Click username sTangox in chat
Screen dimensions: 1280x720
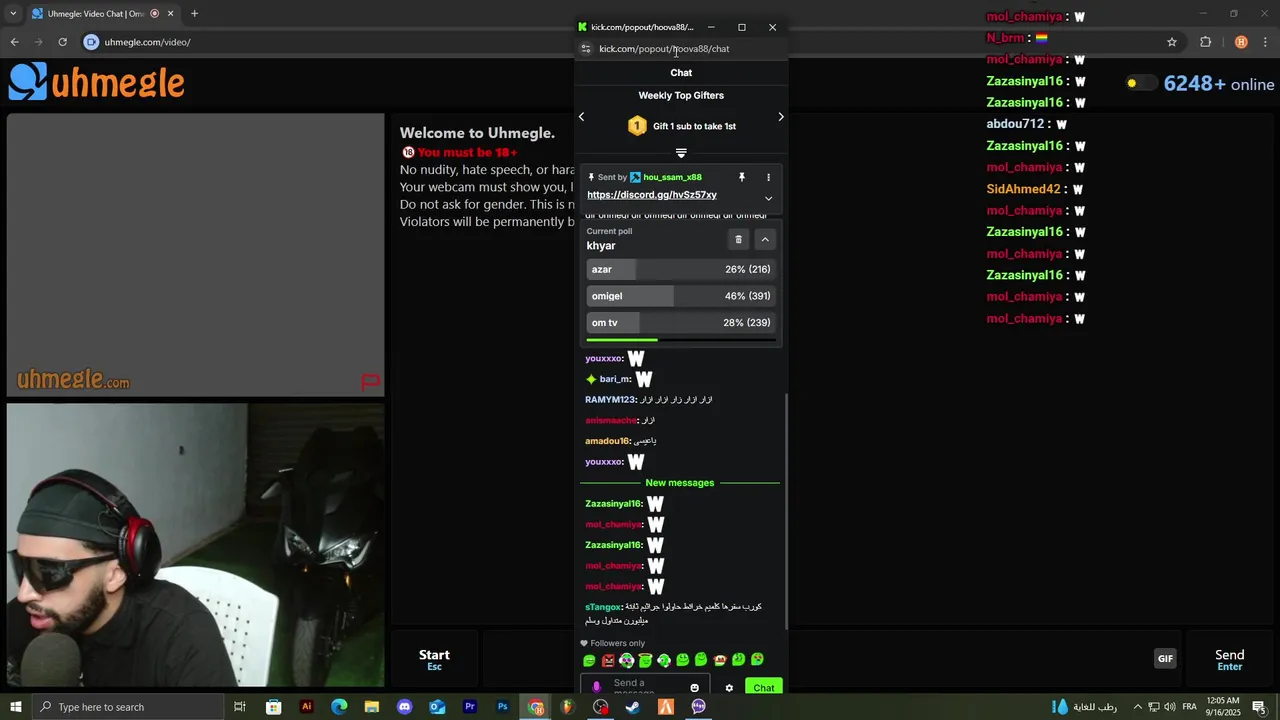point(603,607)
